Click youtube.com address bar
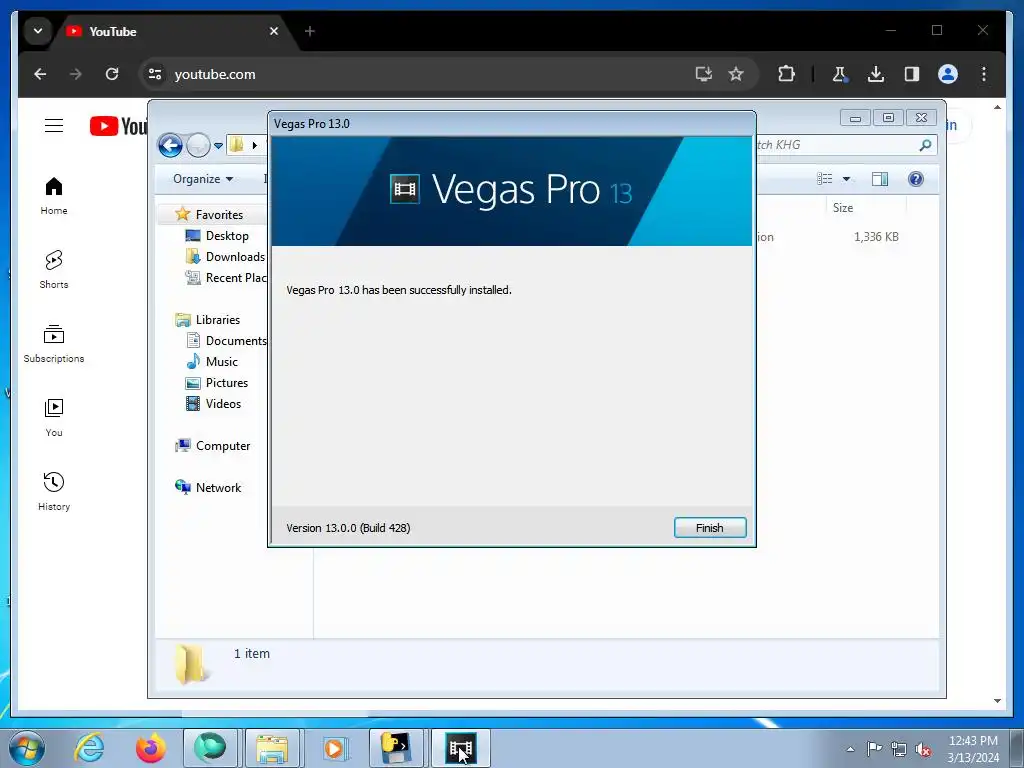Screen dimensions: 1024x768 coord(418,74)
